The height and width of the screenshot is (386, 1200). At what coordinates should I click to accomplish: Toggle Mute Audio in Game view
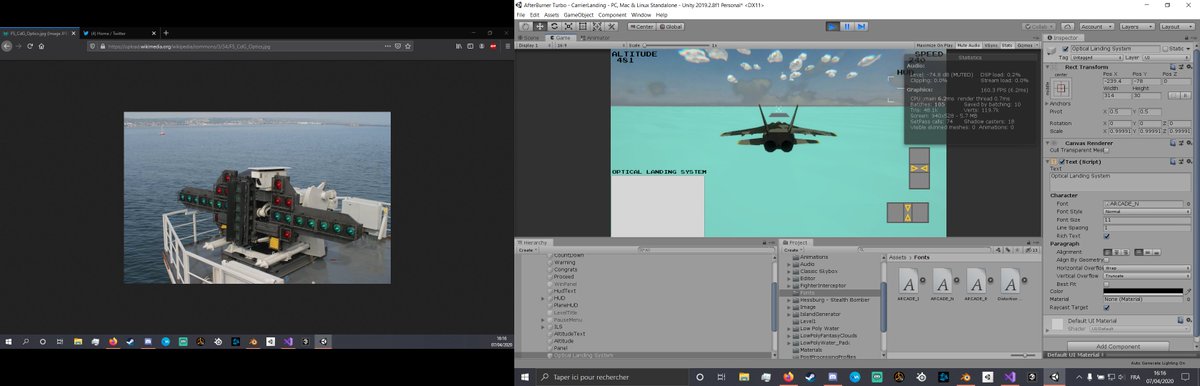click(968, 45)
